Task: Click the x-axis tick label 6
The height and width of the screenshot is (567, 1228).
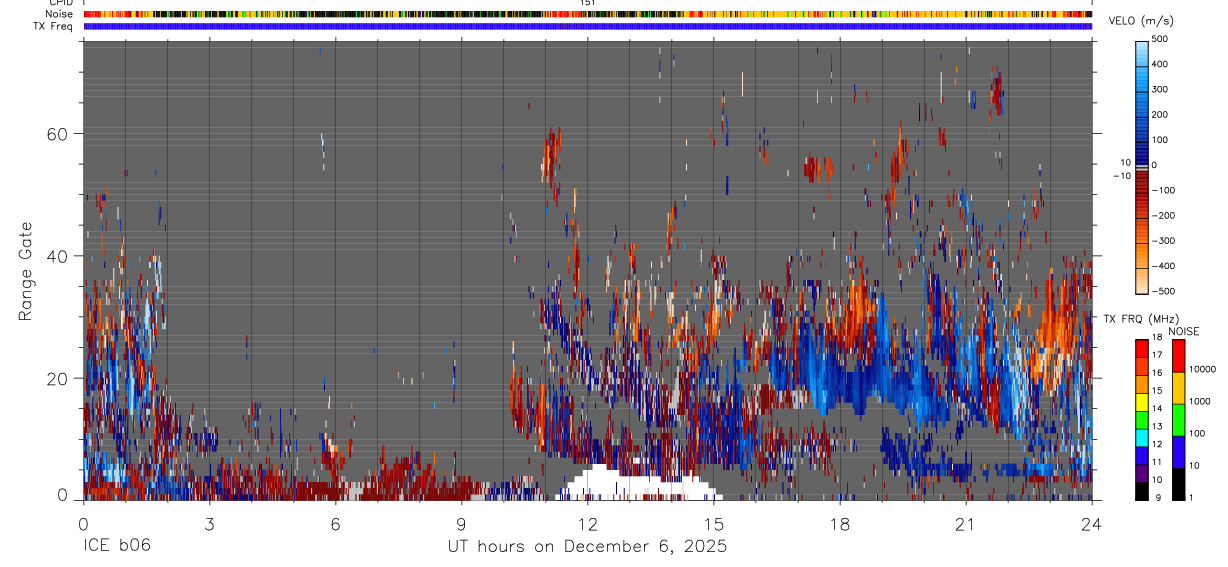Action: point(335,525)
